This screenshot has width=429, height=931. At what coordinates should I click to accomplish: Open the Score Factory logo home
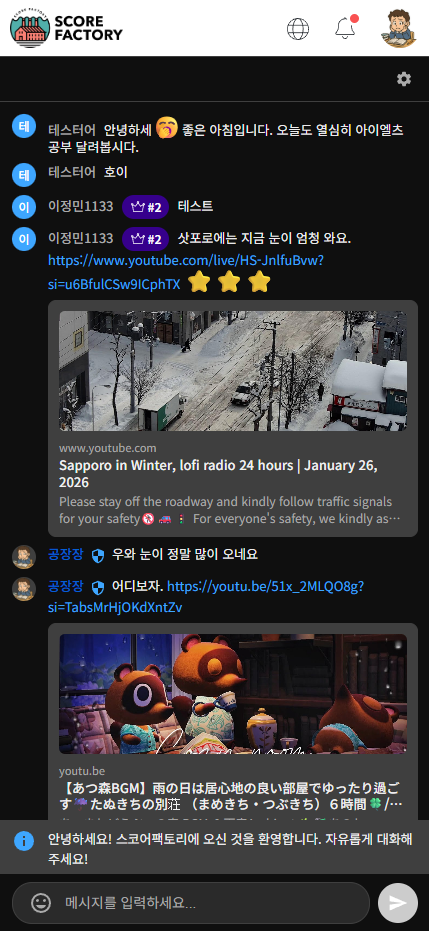coord(66,28)
